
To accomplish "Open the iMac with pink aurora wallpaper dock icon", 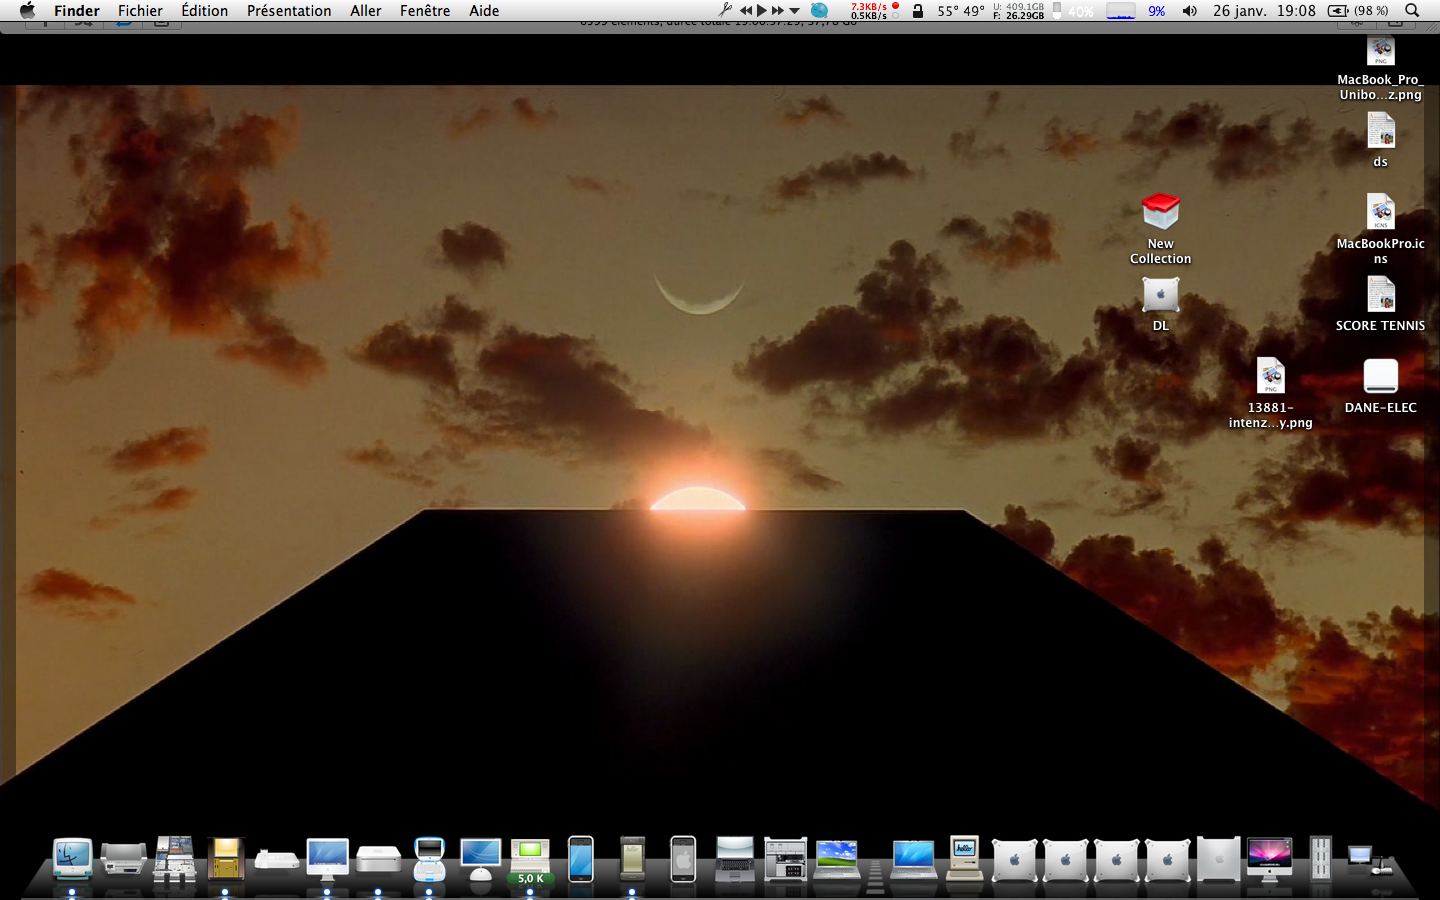I will 1269,858.
